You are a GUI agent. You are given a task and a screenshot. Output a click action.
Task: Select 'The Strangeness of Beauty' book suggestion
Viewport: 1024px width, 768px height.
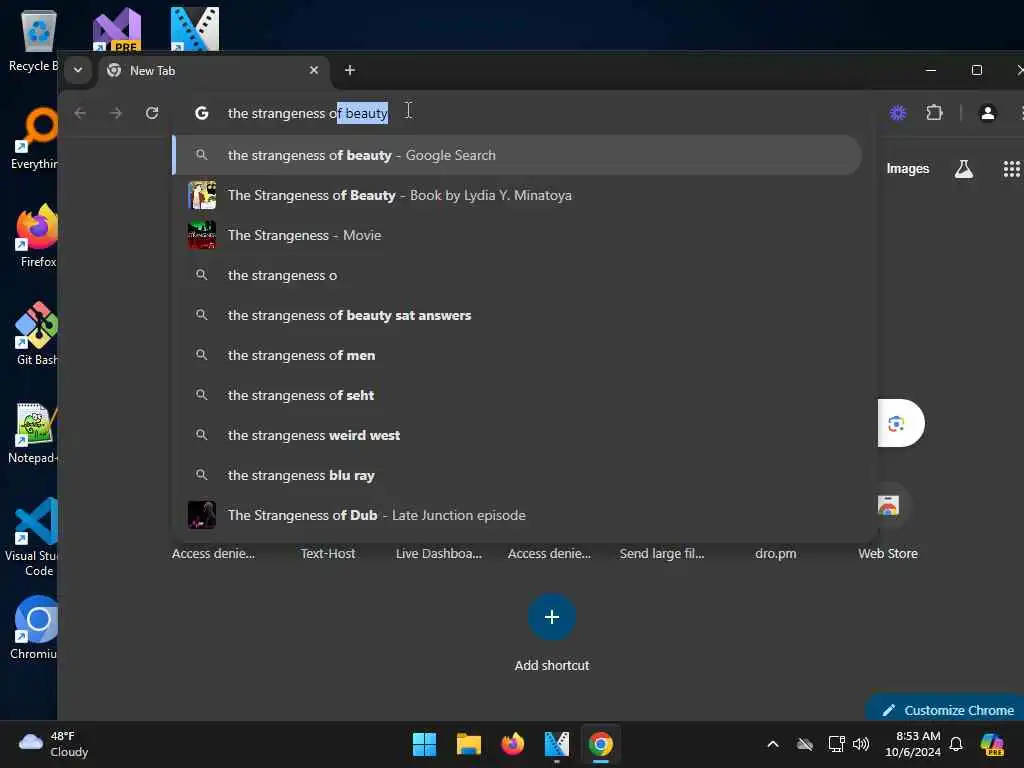click(517, 195)
